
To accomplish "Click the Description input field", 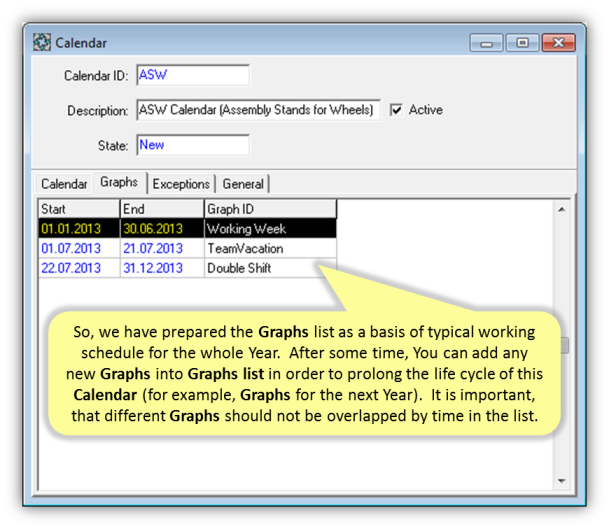I will pyautogui.click(x=258, y=110).
